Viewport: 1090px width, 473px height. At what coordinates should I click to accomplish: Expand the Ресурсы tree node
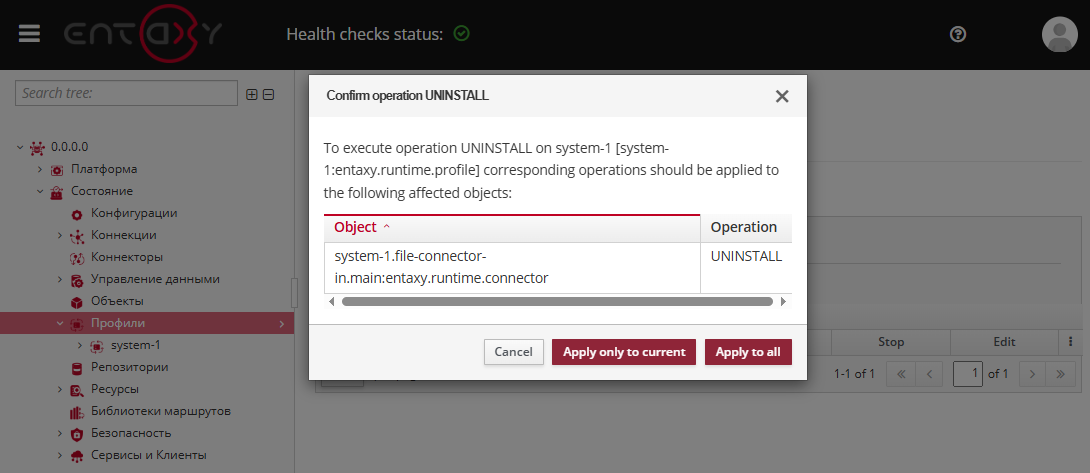60,389
